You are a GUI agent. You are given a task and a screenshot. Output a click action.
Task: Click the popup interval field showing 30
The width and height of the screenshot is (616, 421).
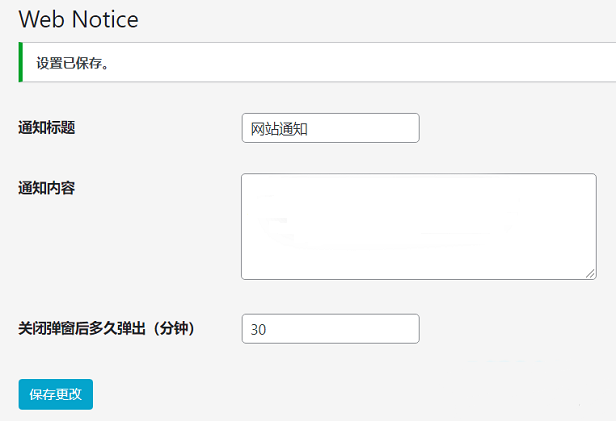click(x=330, y=329)
